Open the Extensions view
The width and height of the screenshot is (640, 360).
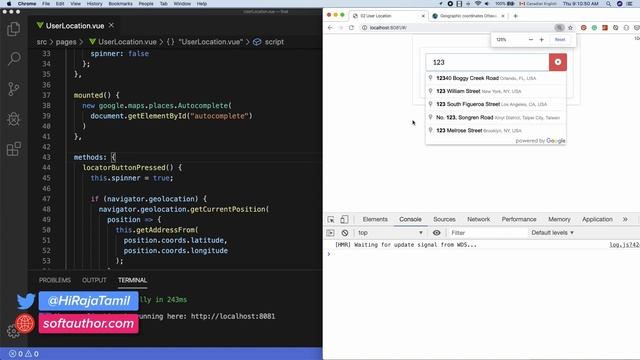click(x=14, y=149)
